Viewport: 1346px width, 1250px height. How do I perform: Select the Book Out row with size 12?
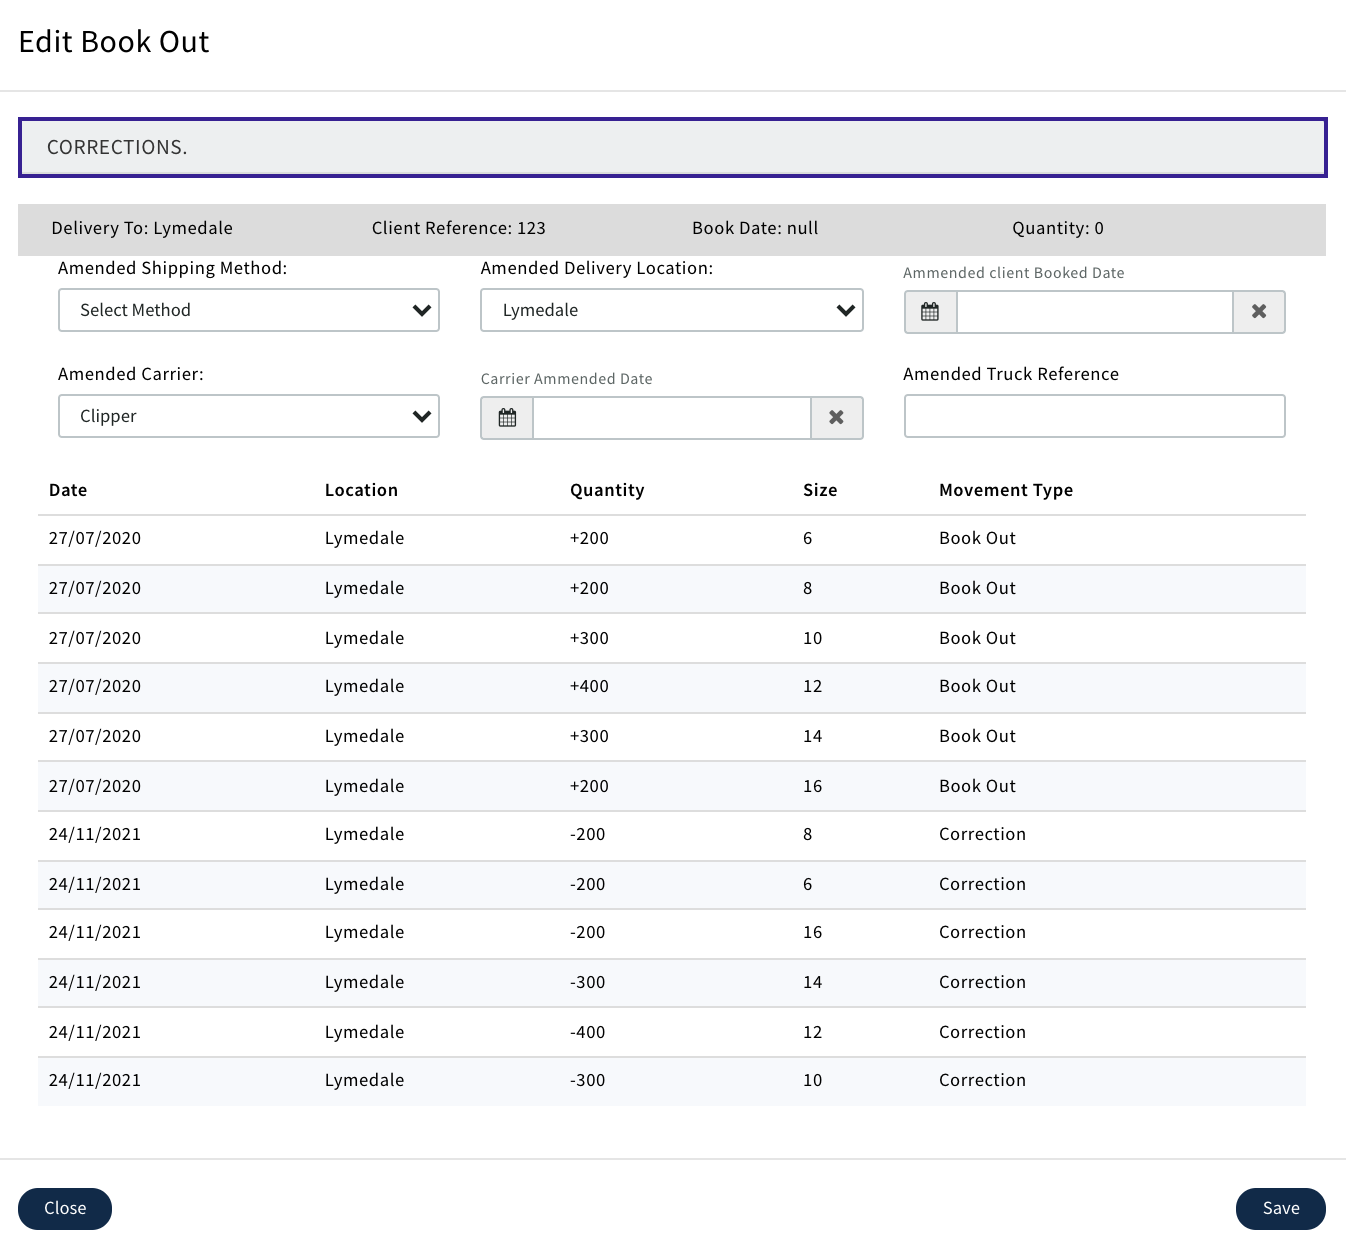(x=671, y=687)
